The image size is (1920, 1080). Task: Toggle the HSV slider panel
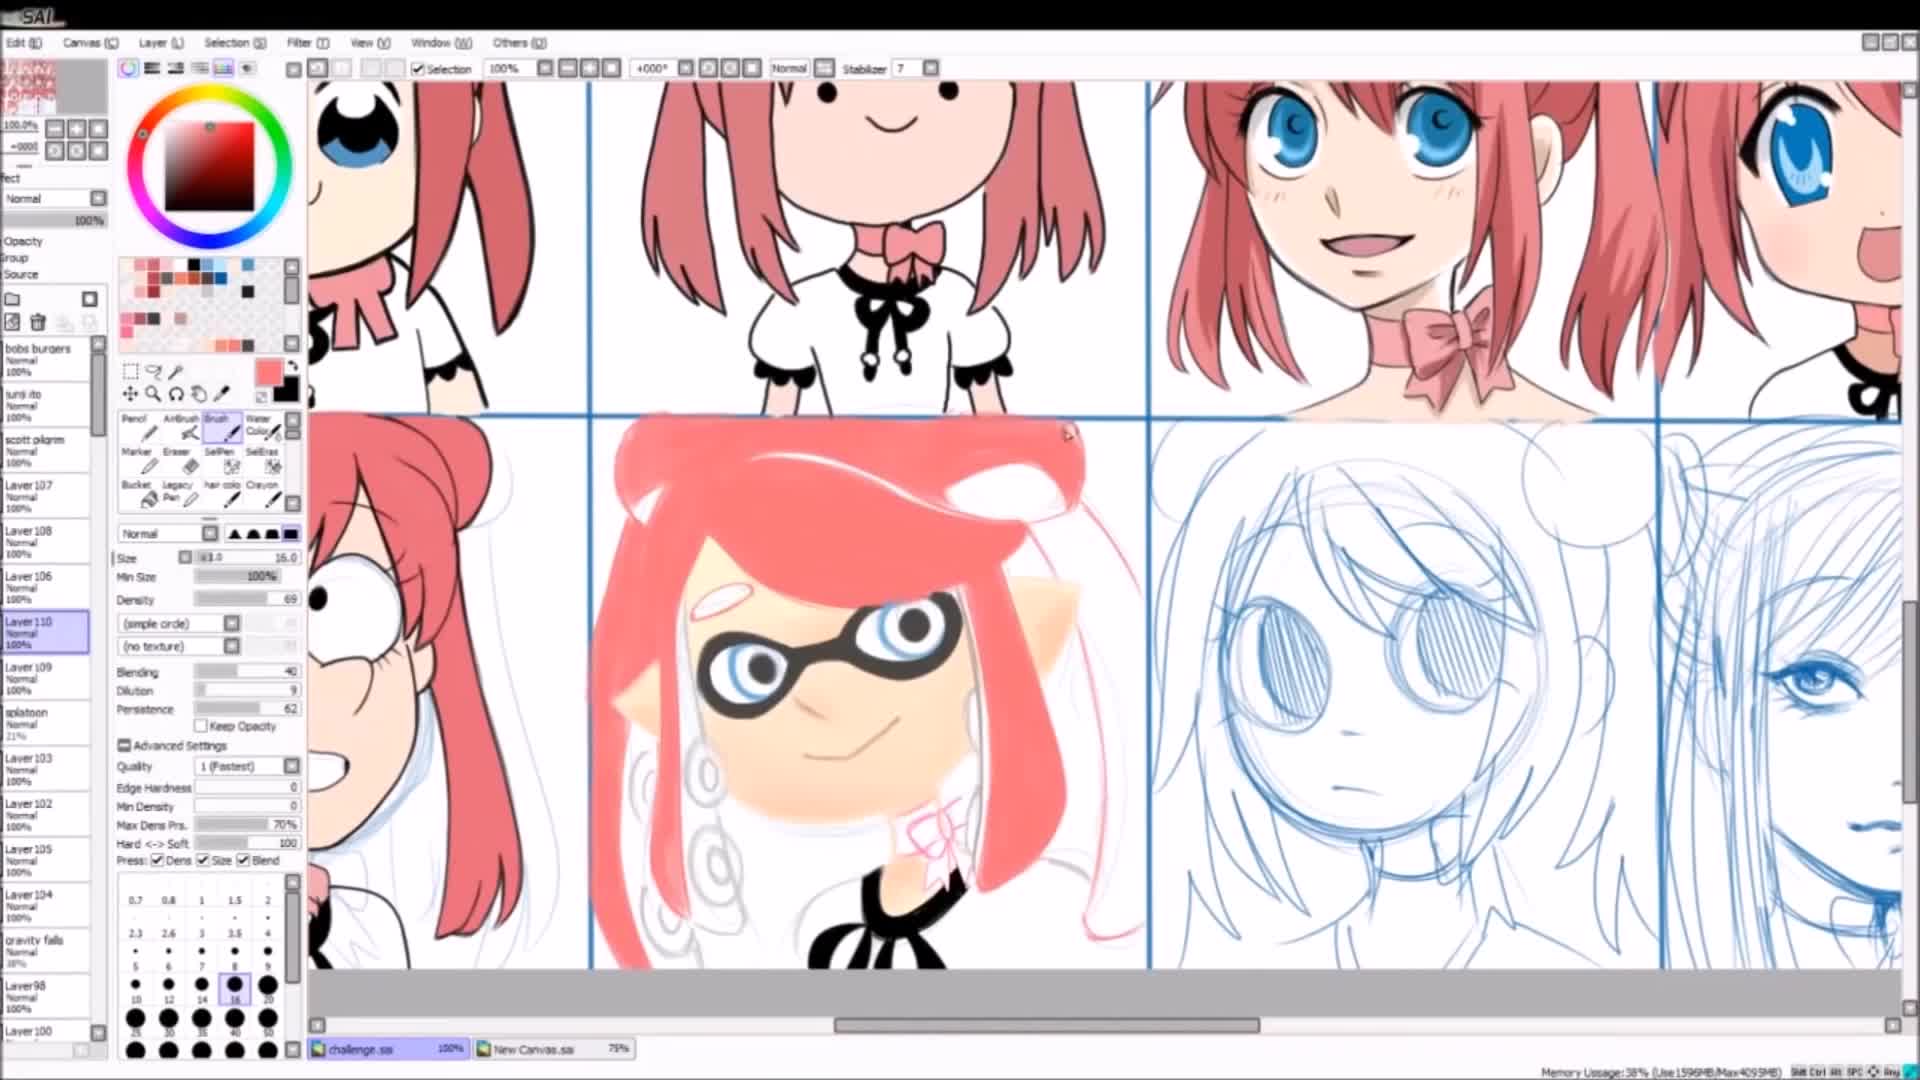(x=176, y=68)
